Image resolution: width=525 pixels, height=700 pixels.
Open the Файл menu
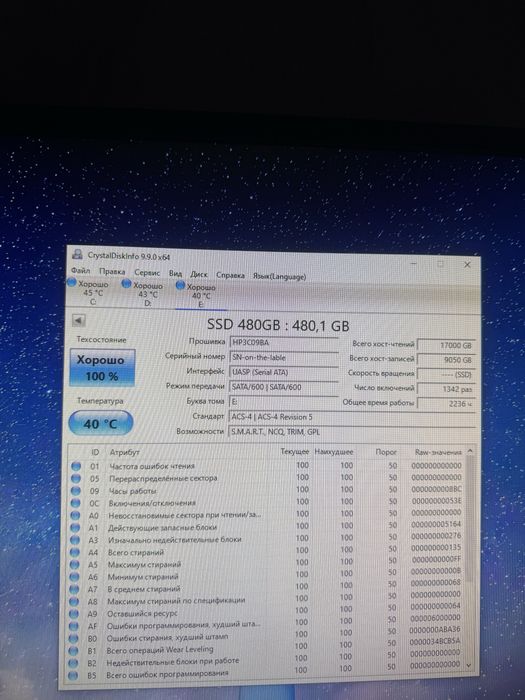tap(80, 271)
